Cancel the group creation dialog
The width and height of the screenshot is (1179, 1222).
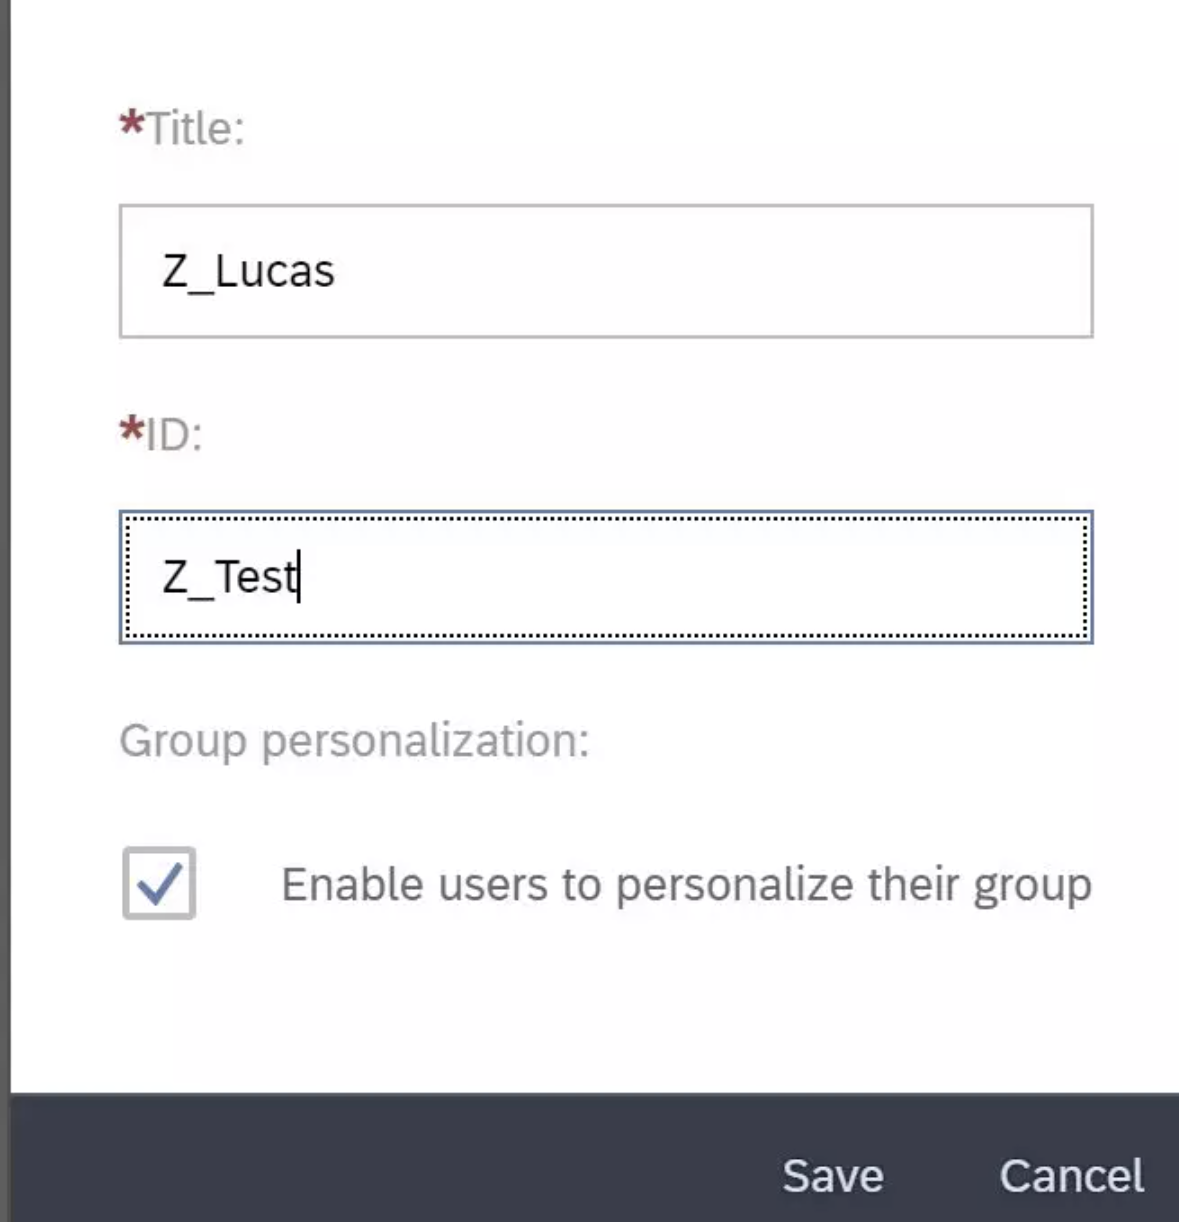click(1071, 1176)
